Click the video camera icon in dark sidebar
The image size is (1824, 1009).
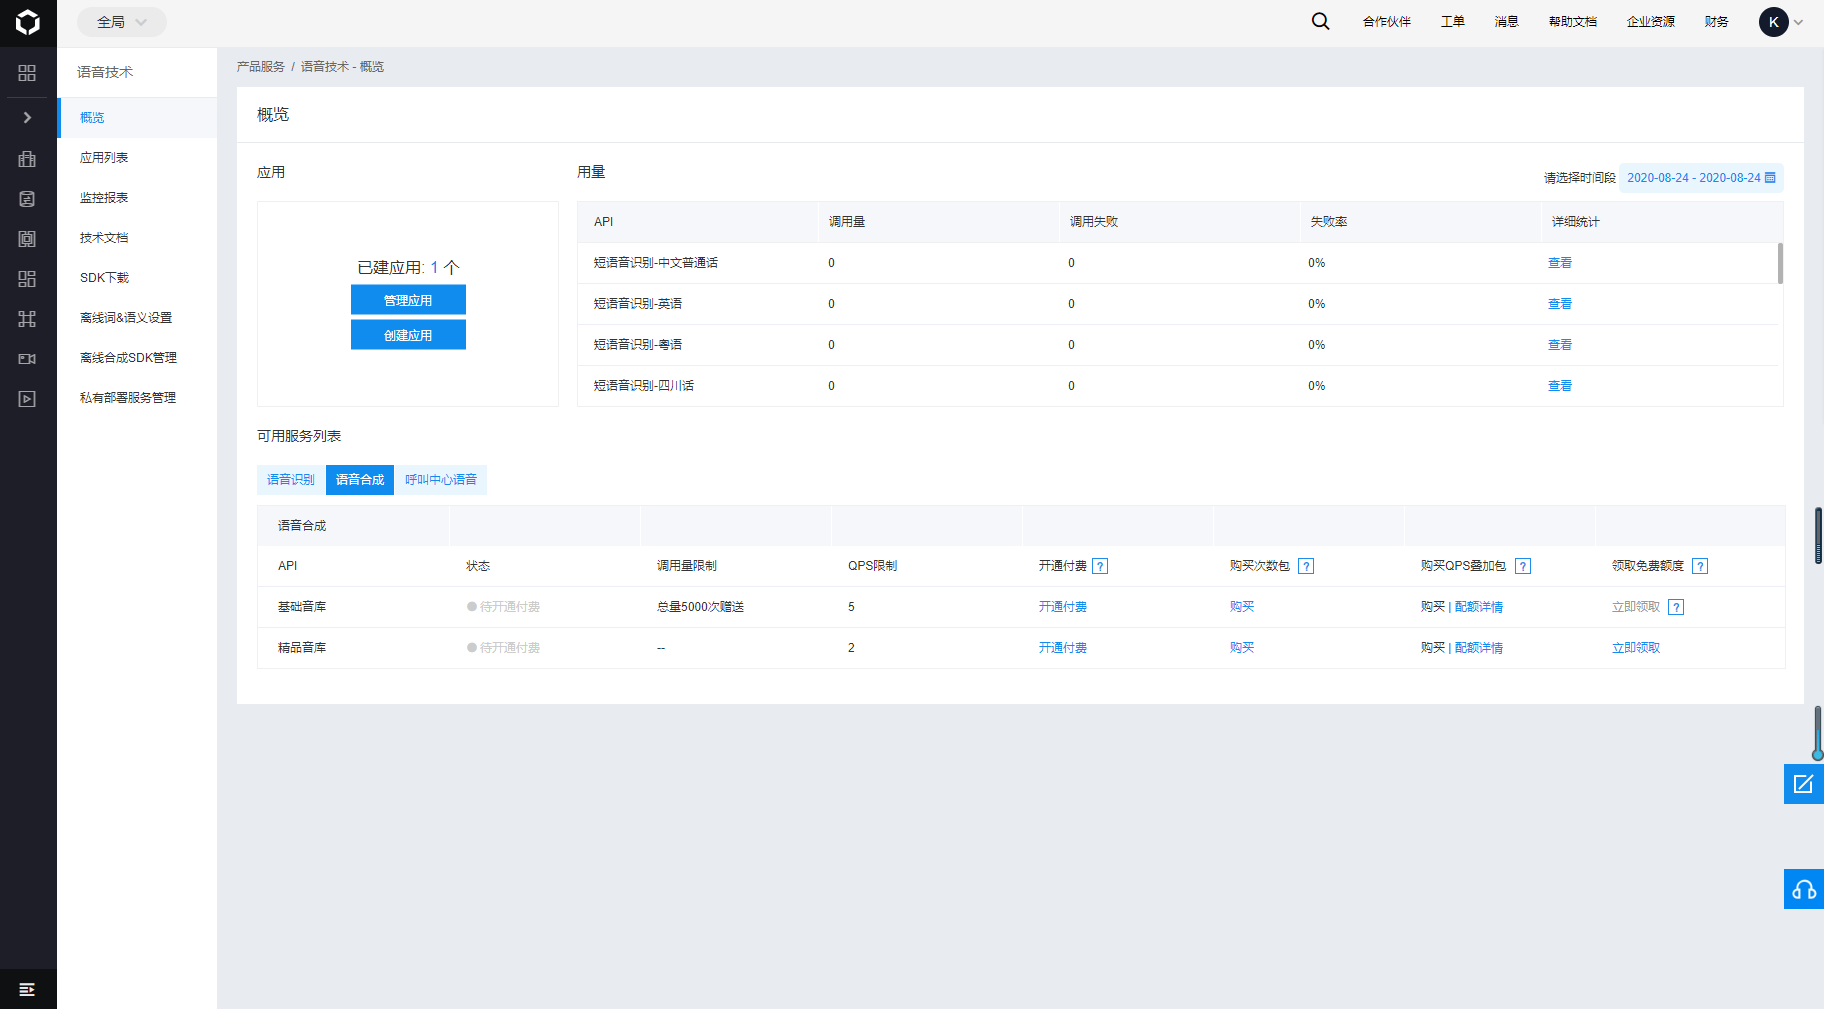click(27, 359)
